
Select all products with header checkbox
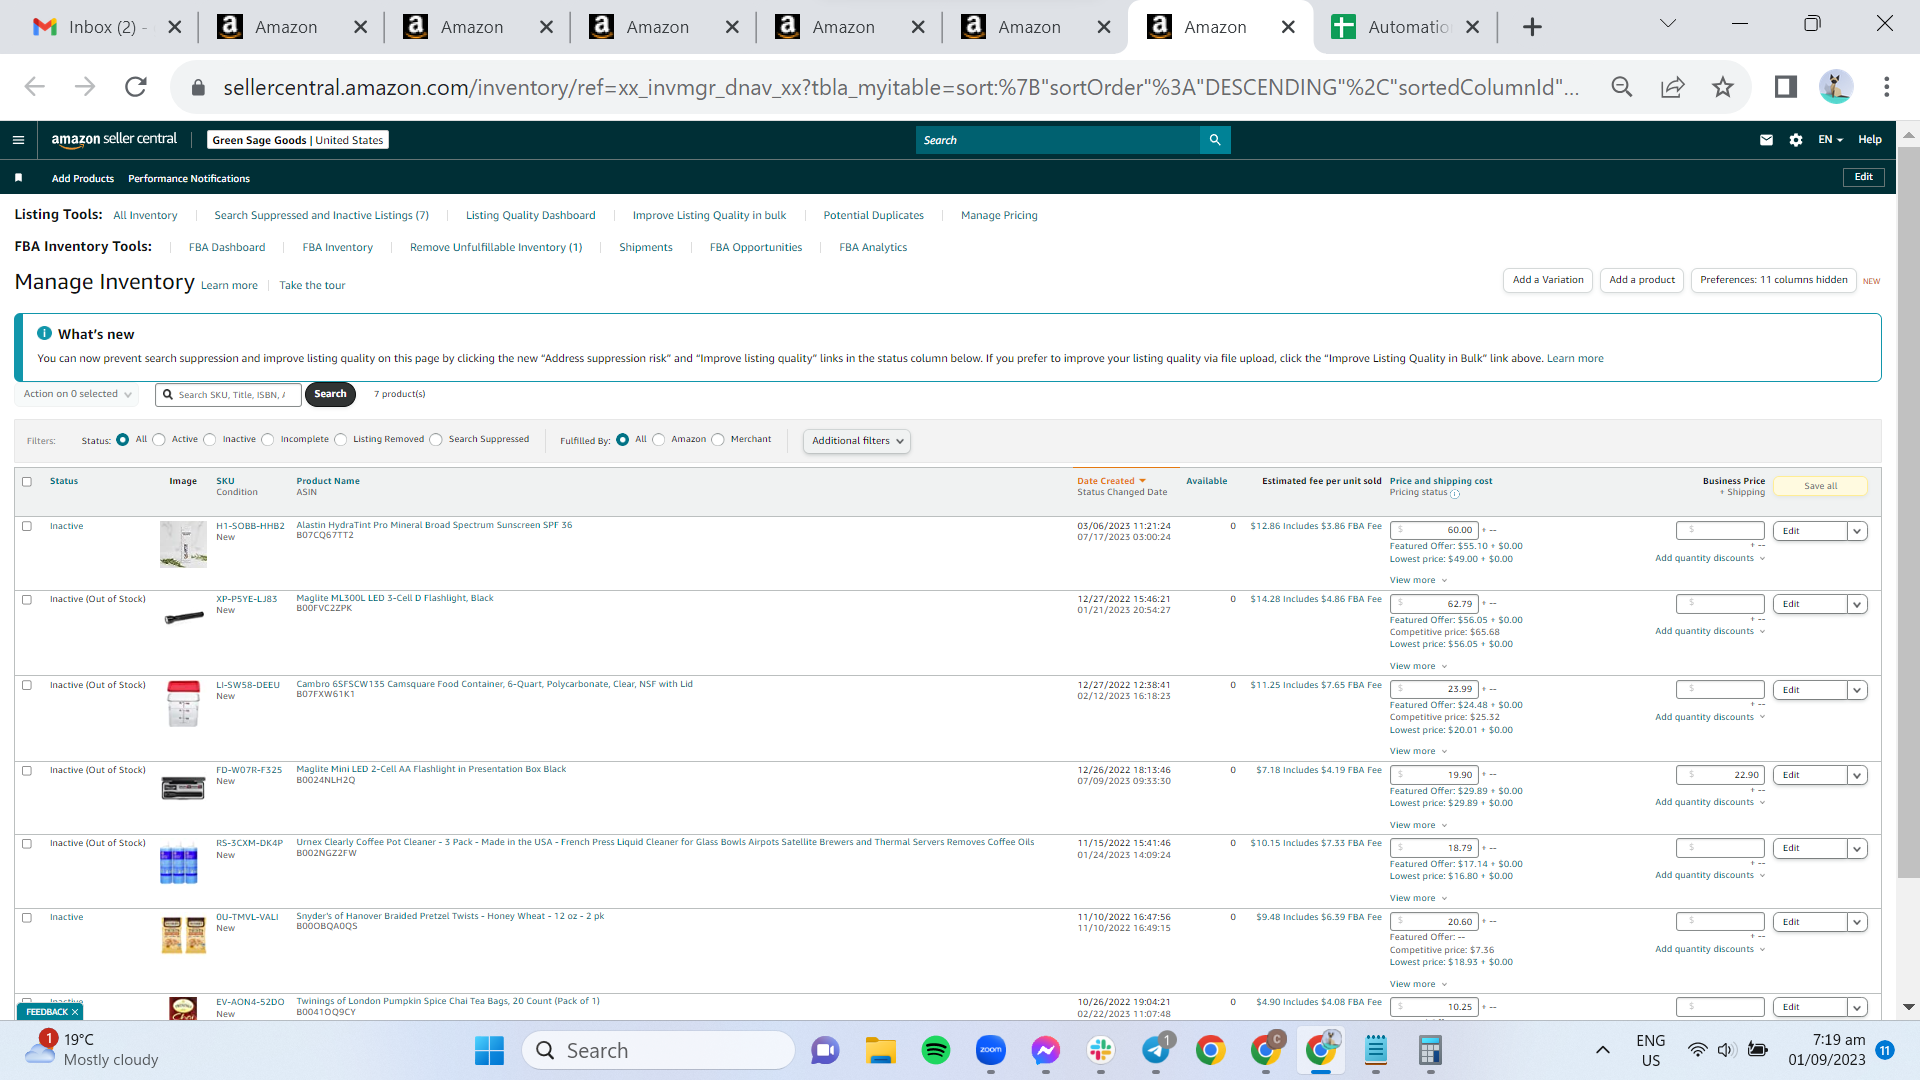pos(27,482)
